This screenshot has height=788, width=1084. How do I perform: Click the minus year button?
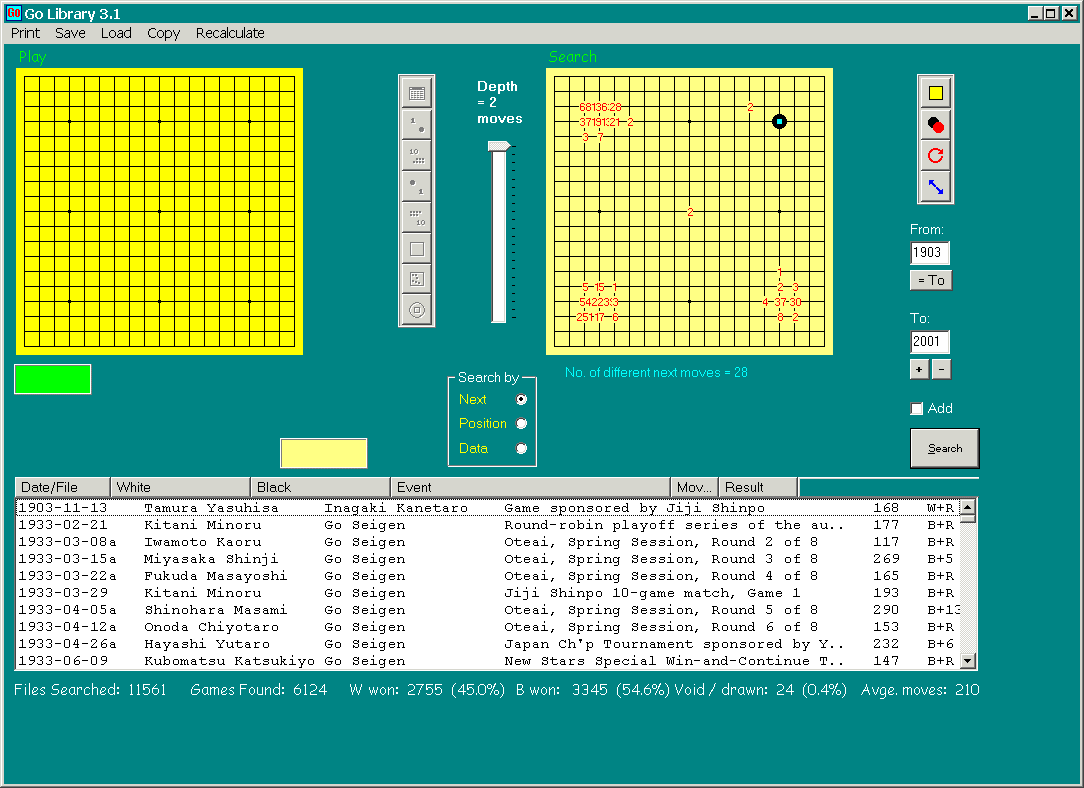click(941, 370)
